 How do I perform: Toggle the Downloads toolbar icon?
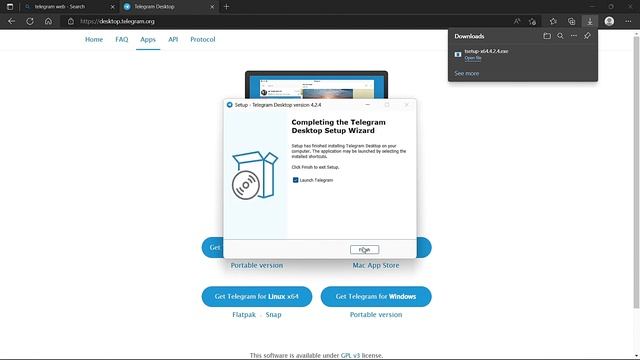(x=590, y=21)
